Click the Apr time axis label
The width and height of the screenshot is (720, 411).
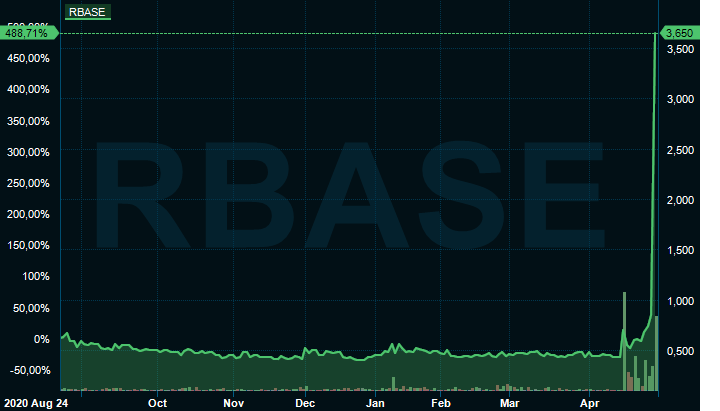tap(590, 403)
